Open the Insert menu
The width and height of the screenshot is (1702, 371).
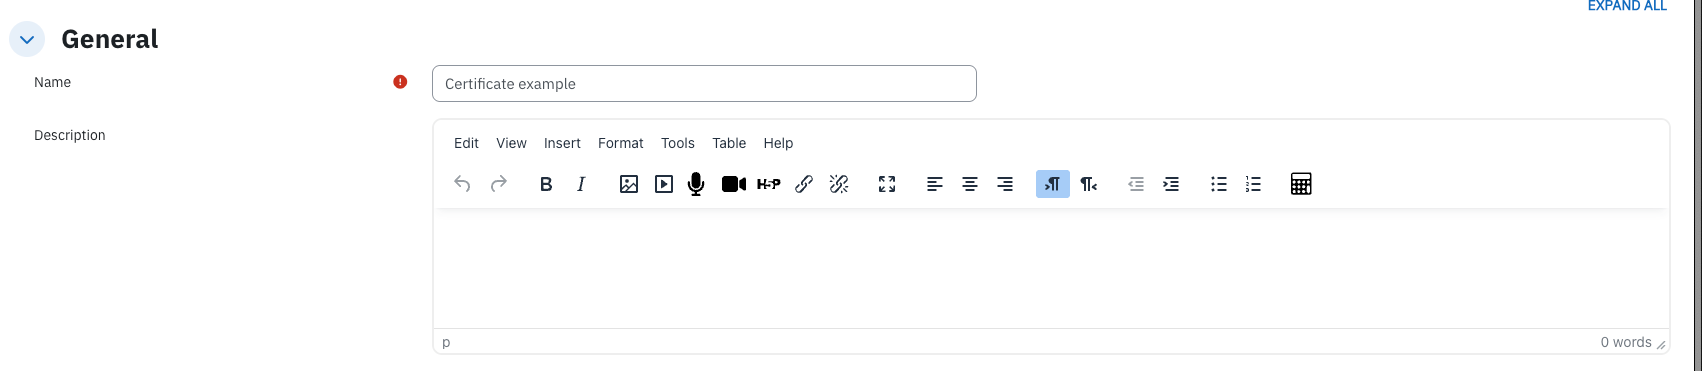562,143
